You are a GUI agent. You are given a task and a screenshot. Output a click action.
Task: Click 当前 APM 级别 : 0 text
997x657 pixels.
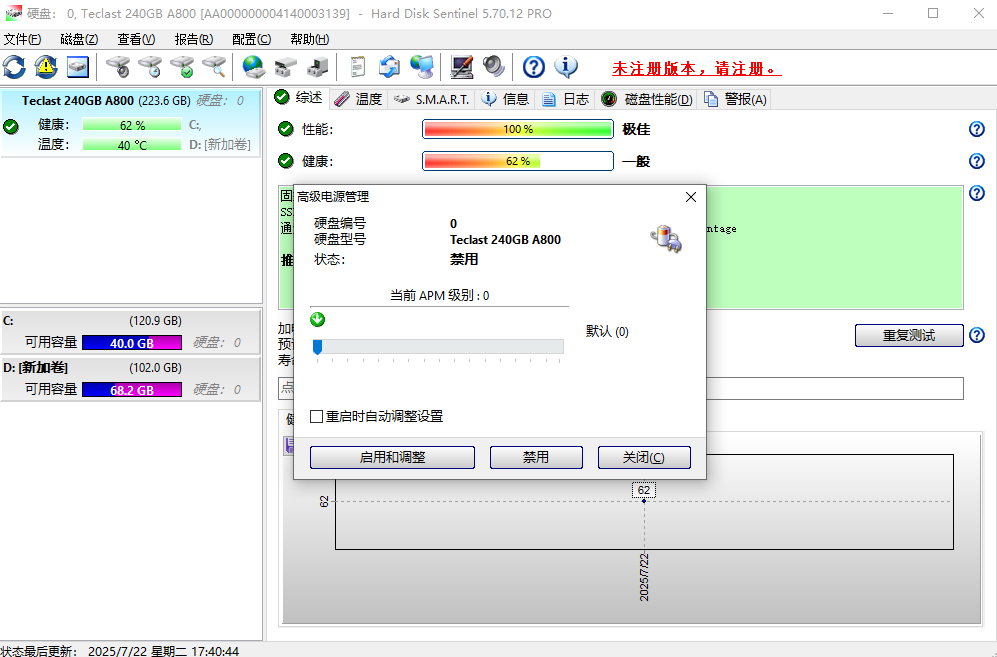pyautogui.click(x=439, y=295)
